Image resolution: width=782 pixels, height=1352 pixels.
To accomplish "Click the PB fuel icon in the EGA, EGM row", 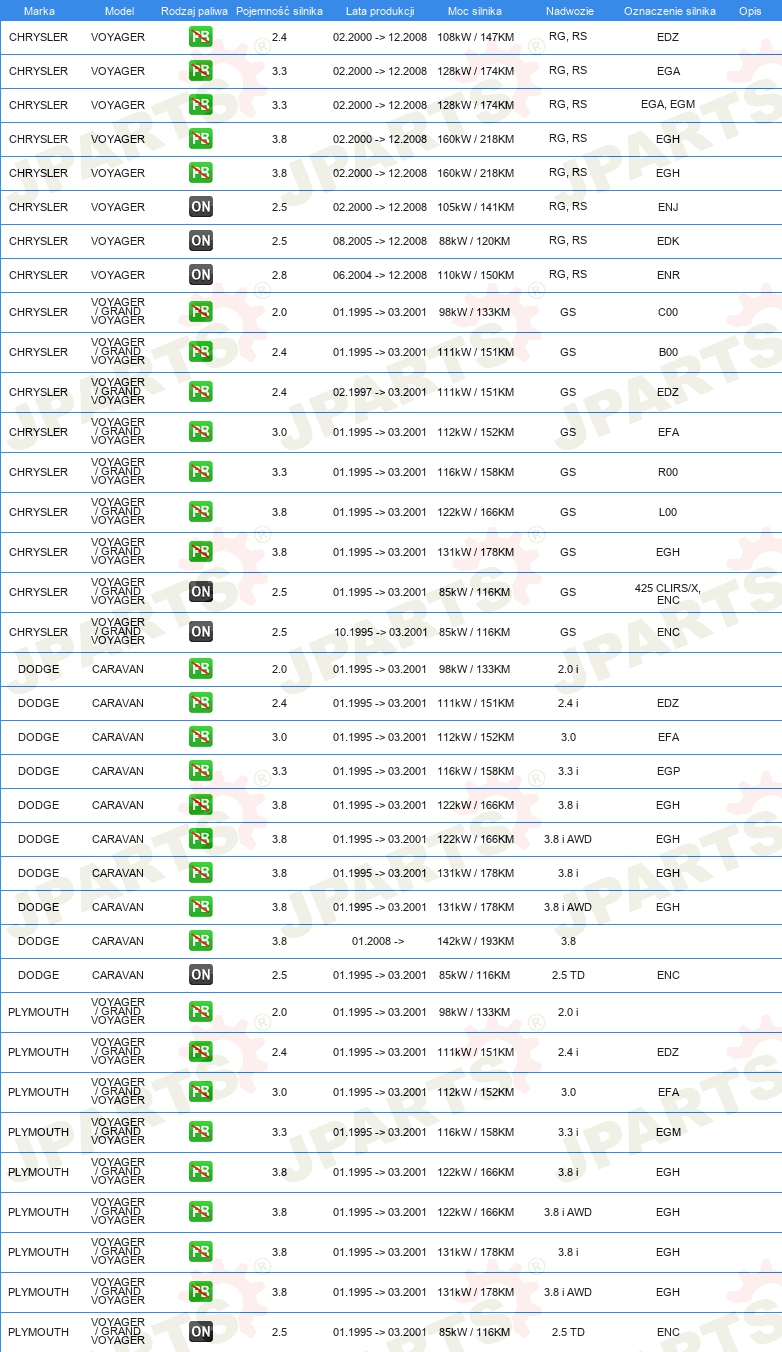I will coord(201,105).
